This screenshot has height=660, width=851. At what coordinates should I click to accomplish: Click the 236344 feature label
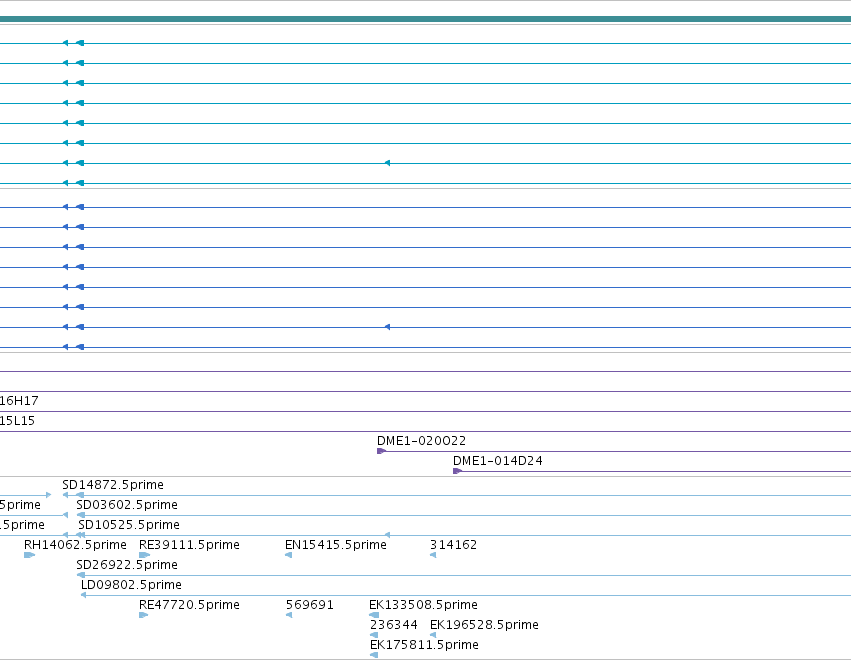[394, 625]
